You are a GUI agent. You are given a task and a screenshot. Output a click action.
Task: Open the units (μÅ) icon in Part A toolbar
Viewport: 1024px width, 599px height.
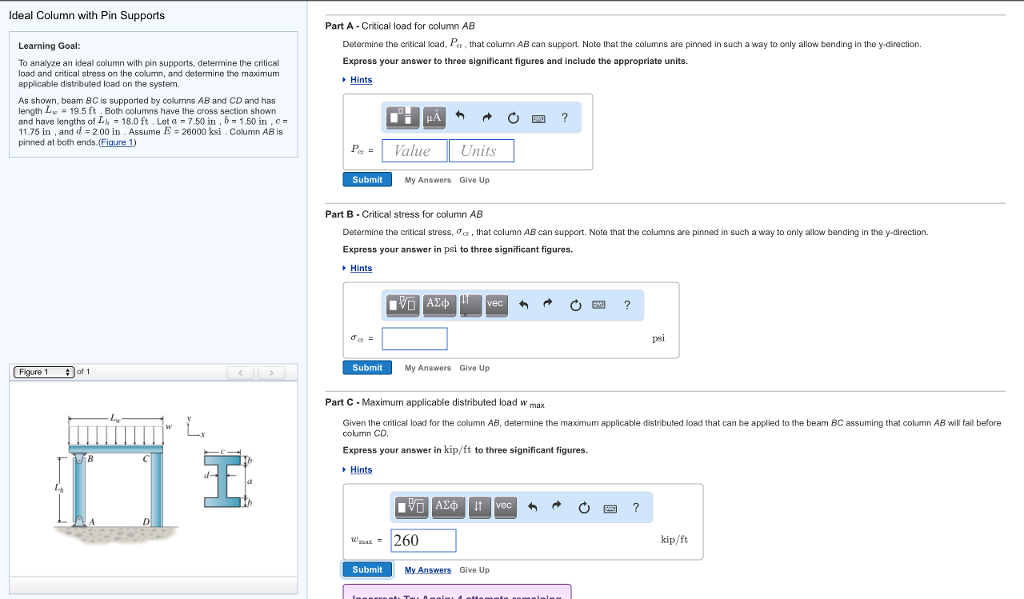tap(434, 117)
